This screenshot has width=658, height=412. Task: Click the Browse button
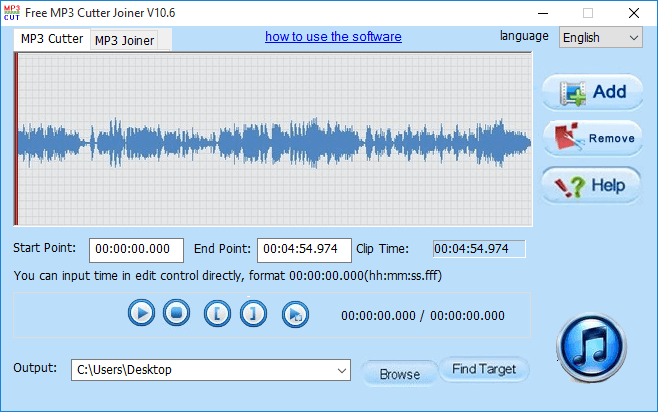click(x=400, y=374)
